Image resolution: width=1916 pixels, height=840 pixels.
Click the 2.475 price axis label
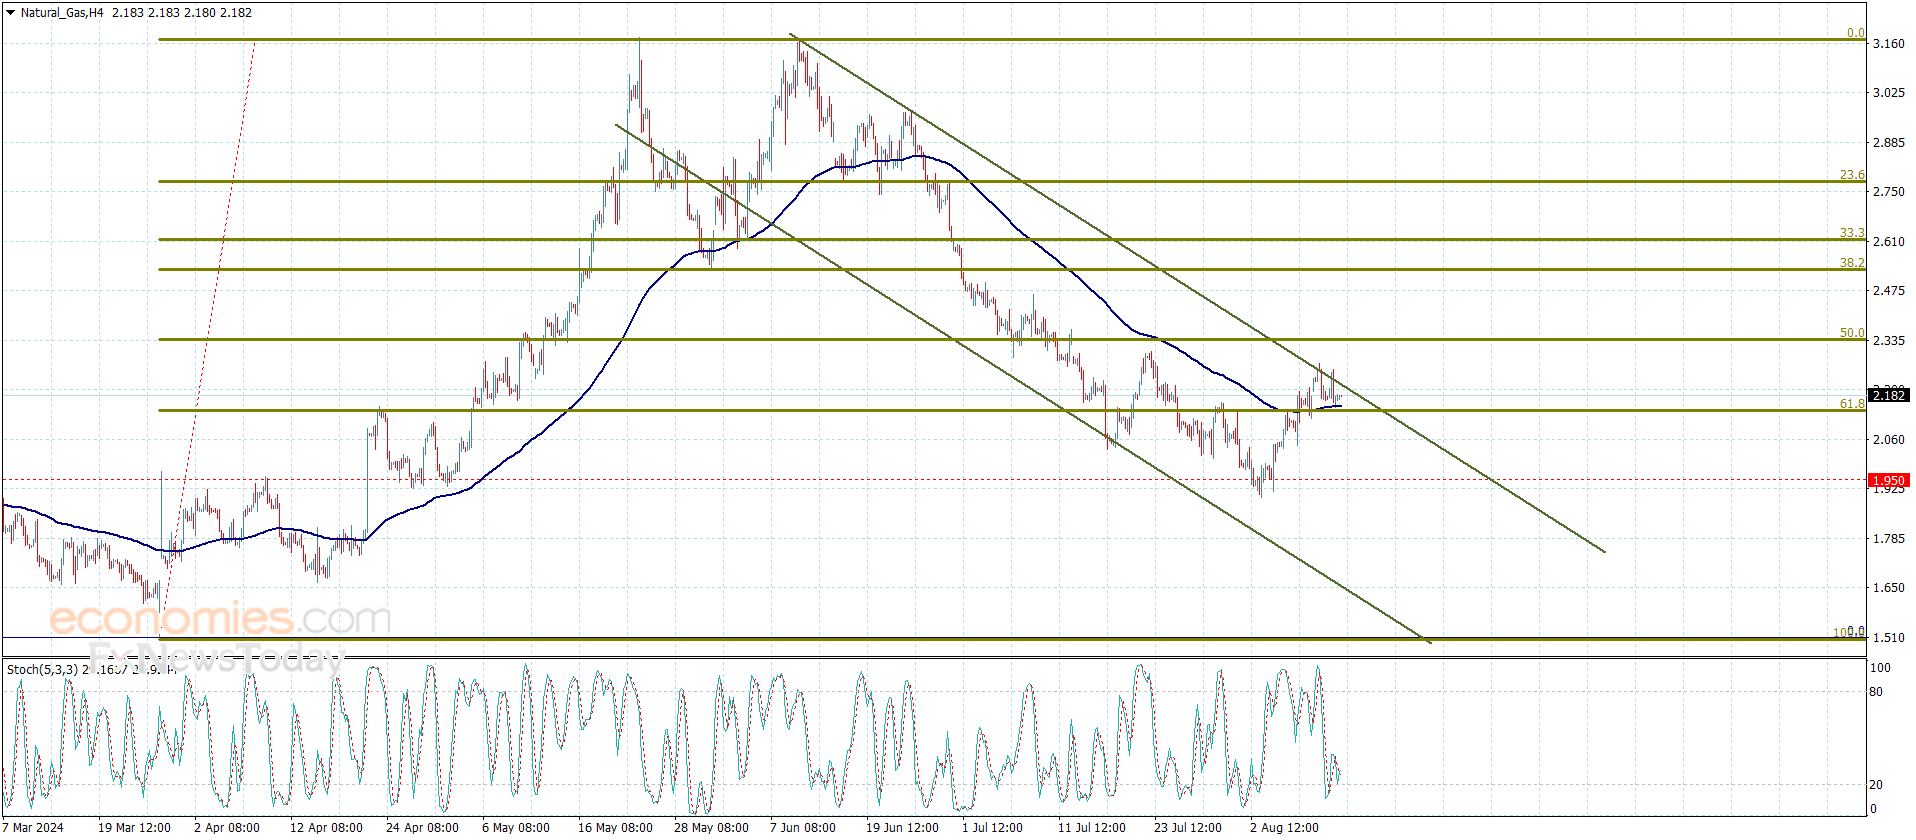tap(1888, 291)
